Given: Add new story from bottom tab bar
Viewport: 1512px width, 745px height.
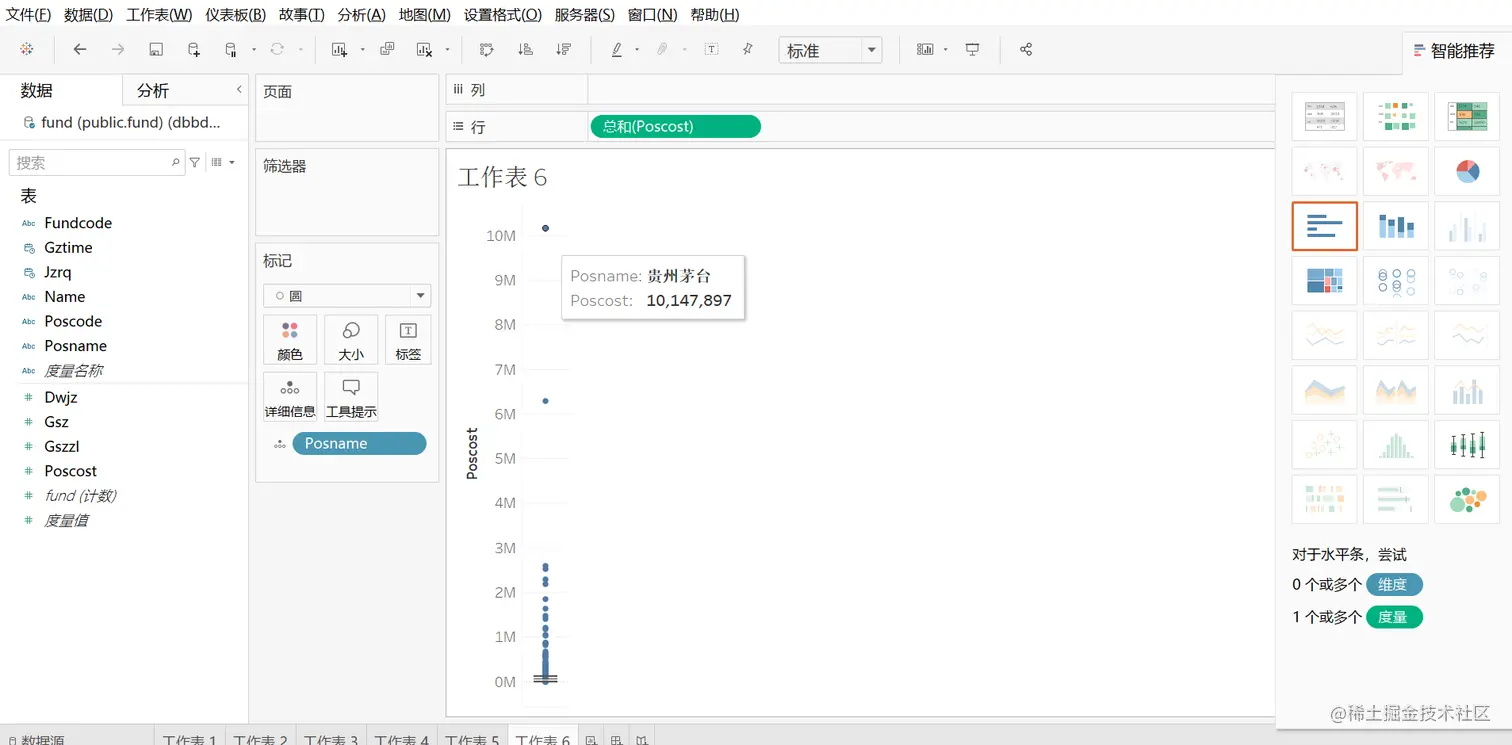Looking at the screenshot, I should pos(642,740).
